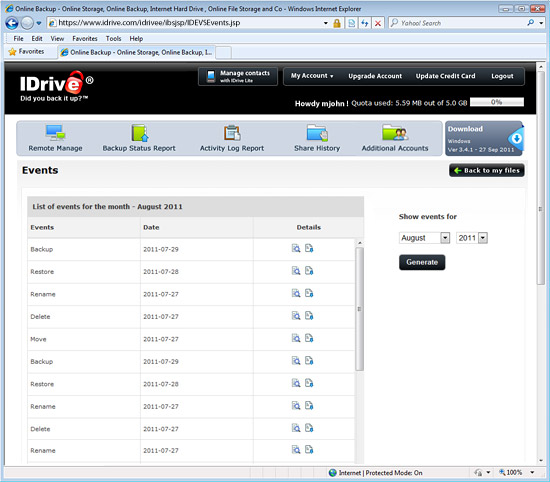Export log icon for second Restore row
Screen dimensions: 550x482
pyautogui.click(x=309, y=383)
